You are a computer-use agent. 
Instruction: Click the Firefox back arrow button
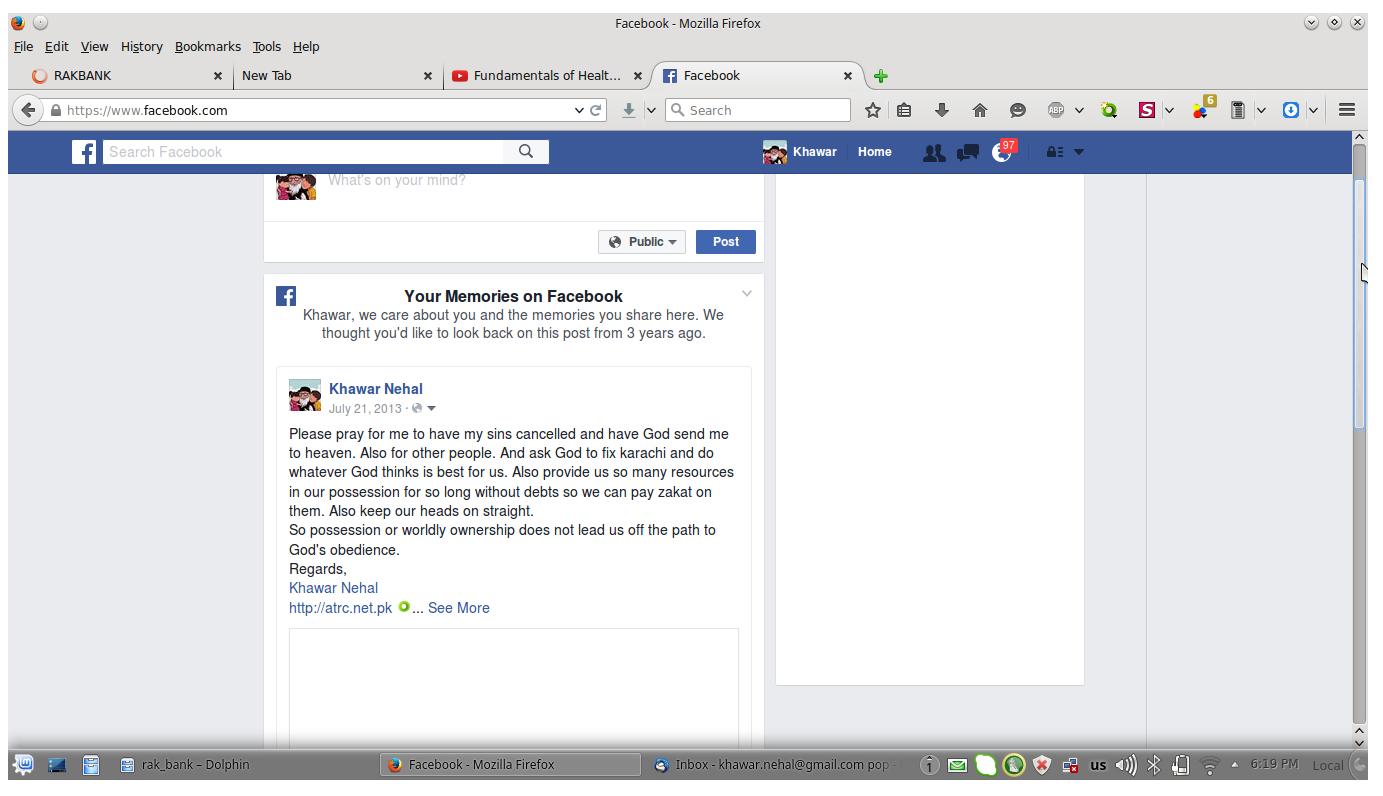28,110
